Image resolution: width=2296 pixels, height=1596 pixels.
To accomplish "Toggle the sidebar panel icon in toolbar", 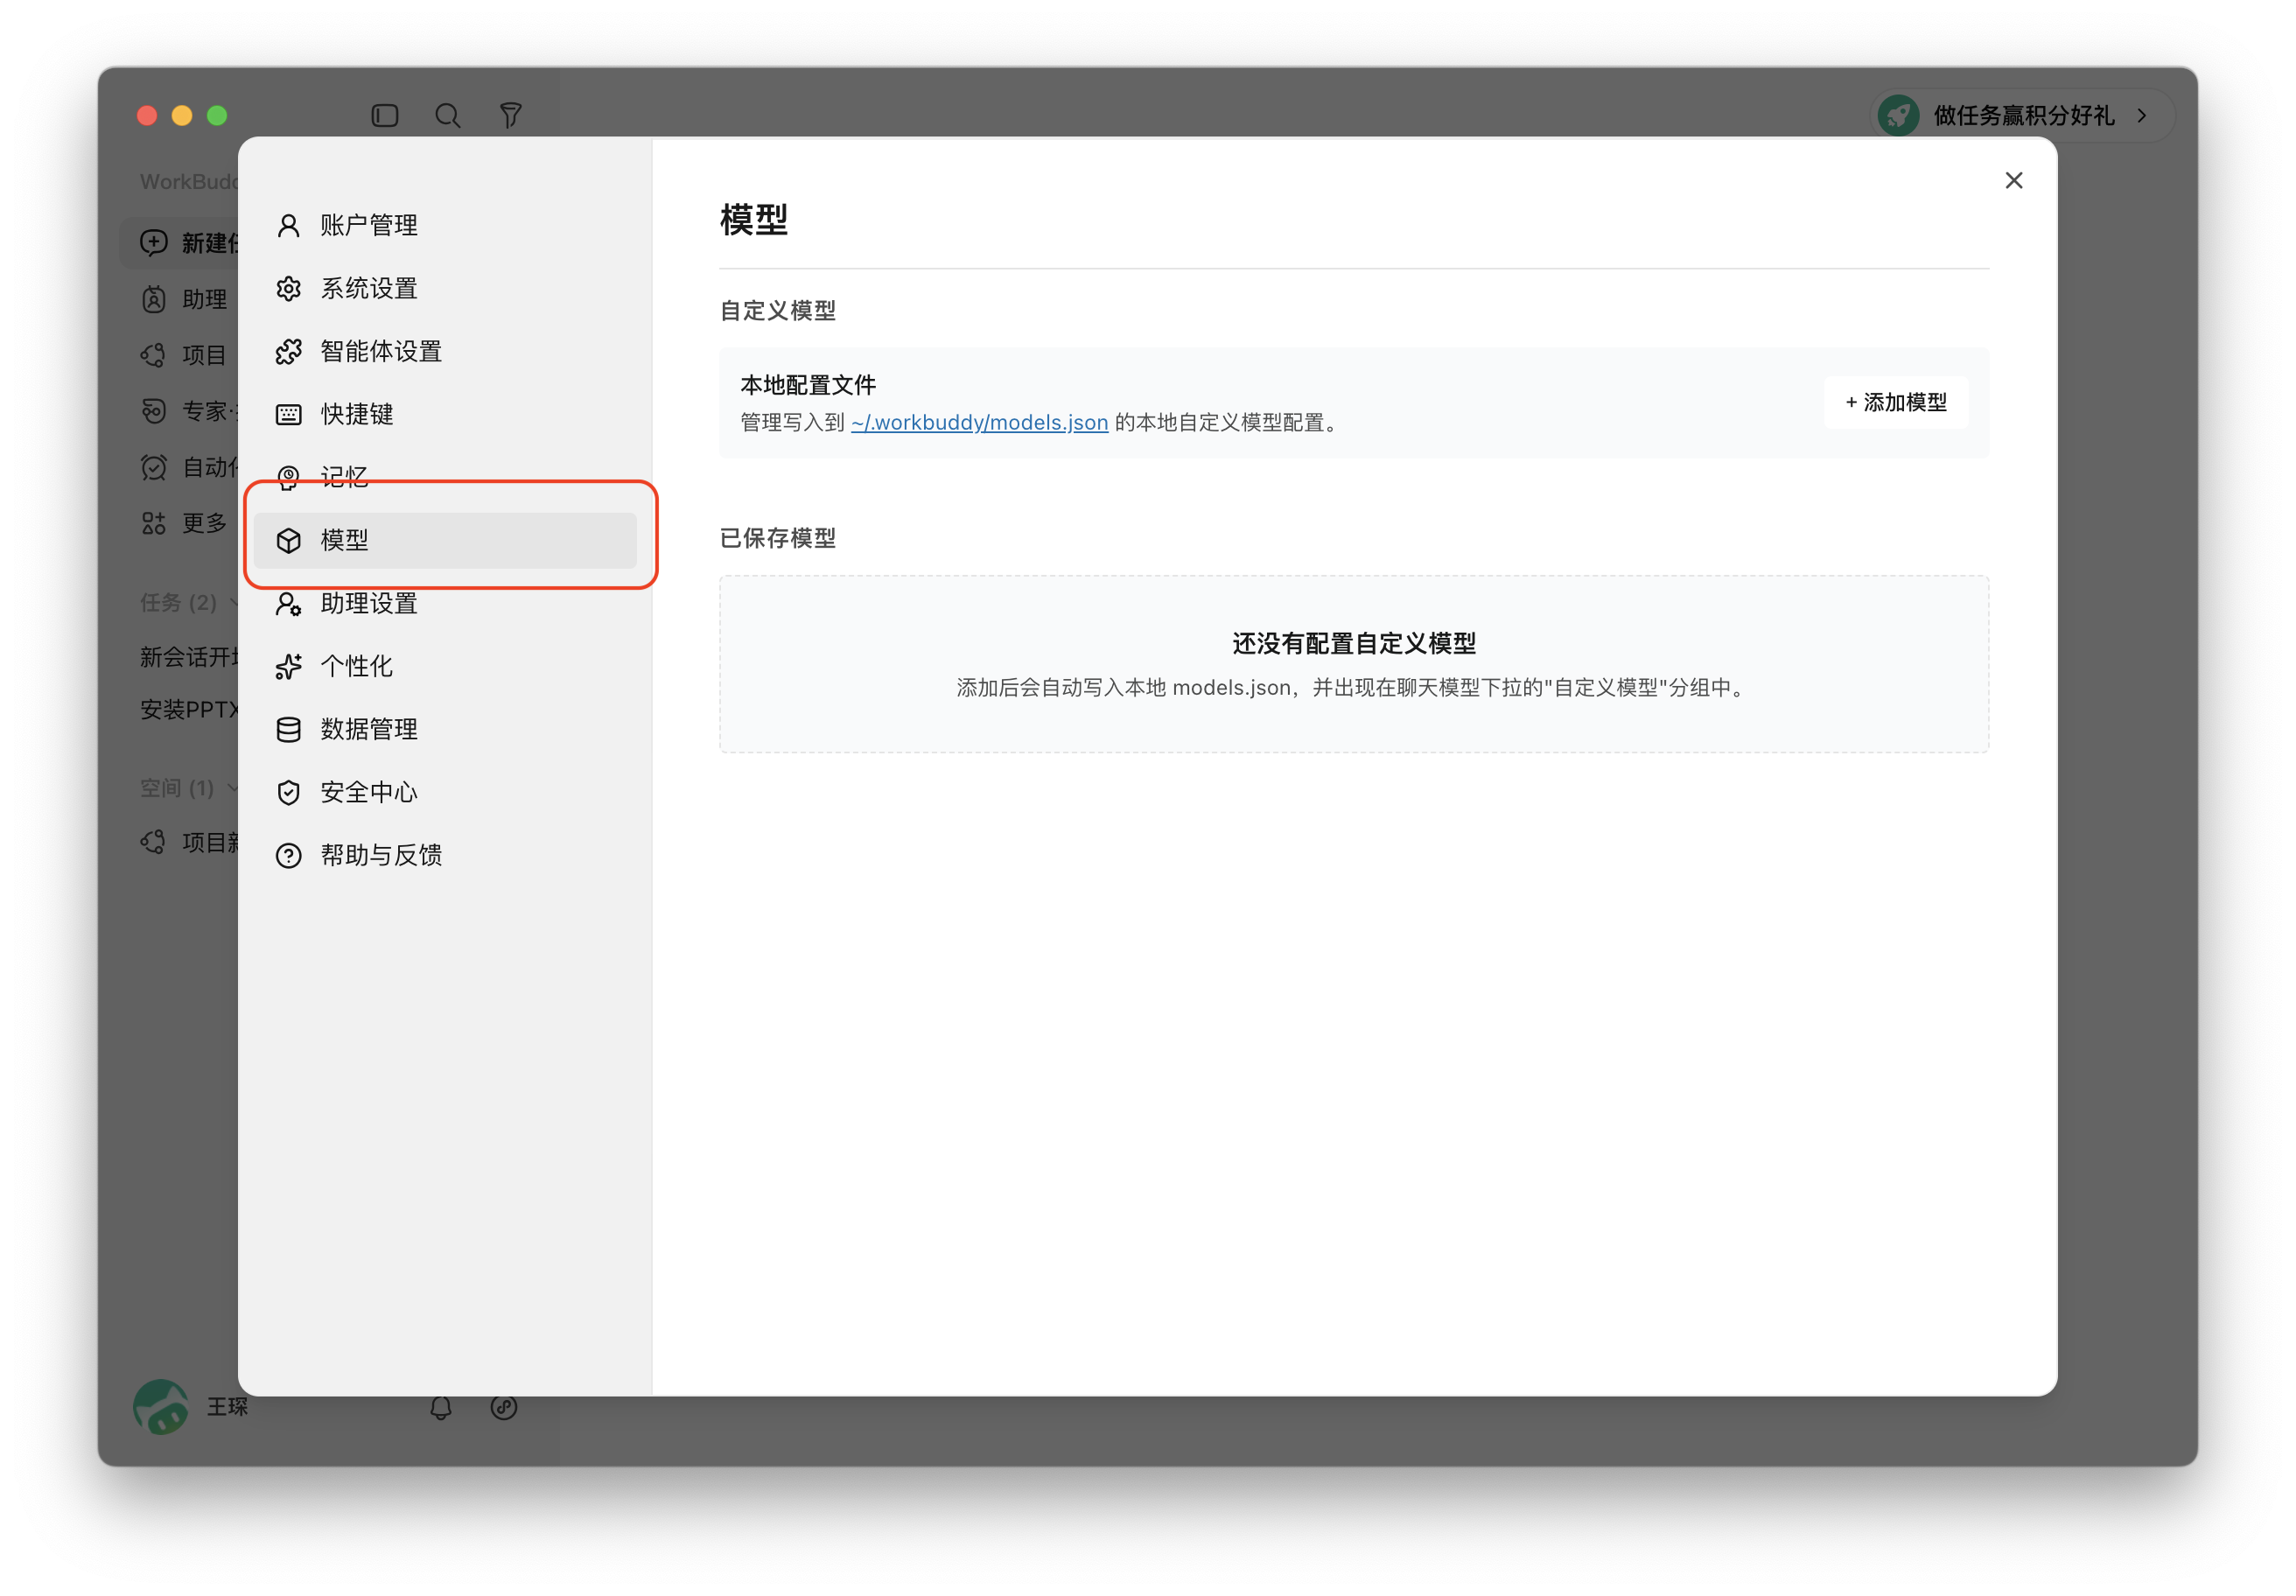I will point(385,116).
